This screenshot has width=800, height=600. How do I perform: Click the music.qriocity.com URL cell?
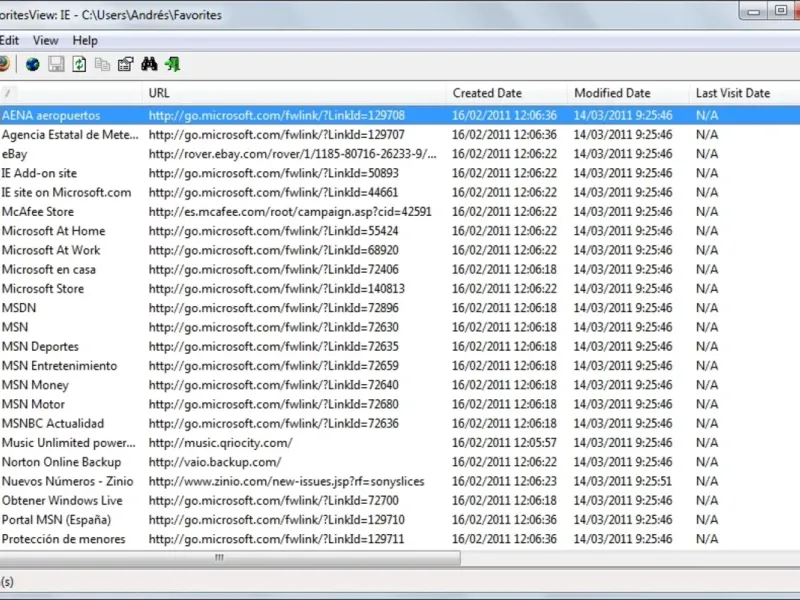pyautogui.click(x=220, y=443)
